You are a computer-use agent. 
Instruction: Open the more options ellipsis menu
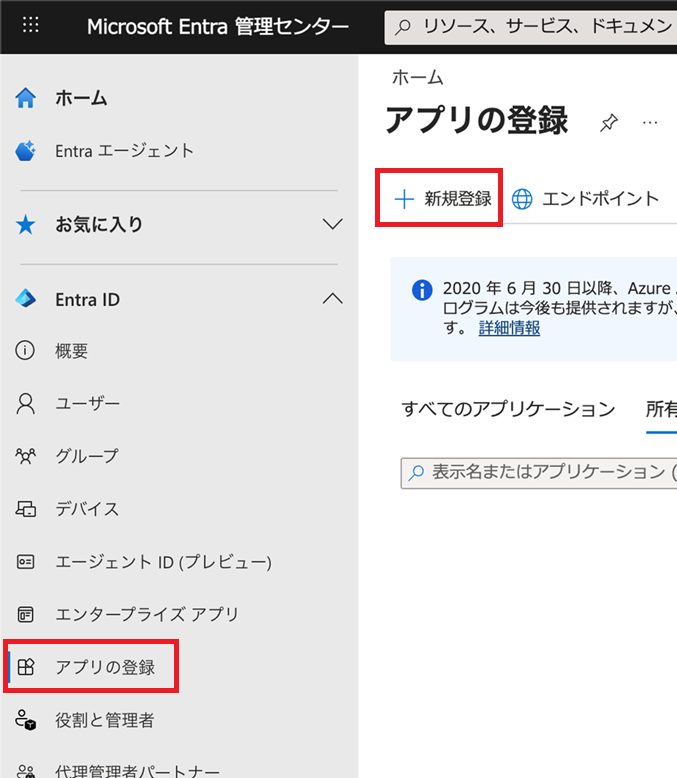point(650,122)
